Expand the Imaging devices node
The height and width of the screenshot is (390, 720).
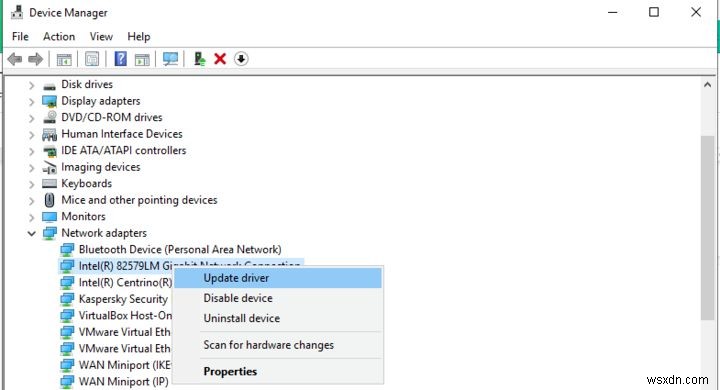pyautogui.click(x=31, y=168)
